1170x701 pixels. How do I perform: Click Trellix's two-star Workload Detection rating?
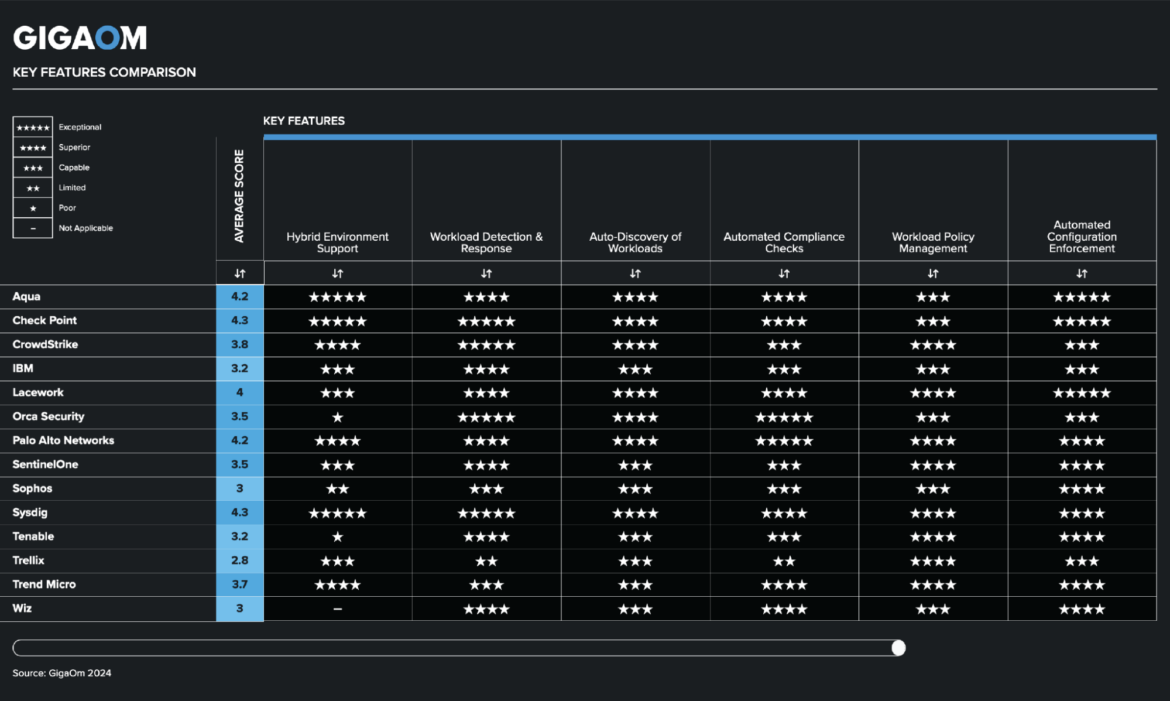click(486, 560)
